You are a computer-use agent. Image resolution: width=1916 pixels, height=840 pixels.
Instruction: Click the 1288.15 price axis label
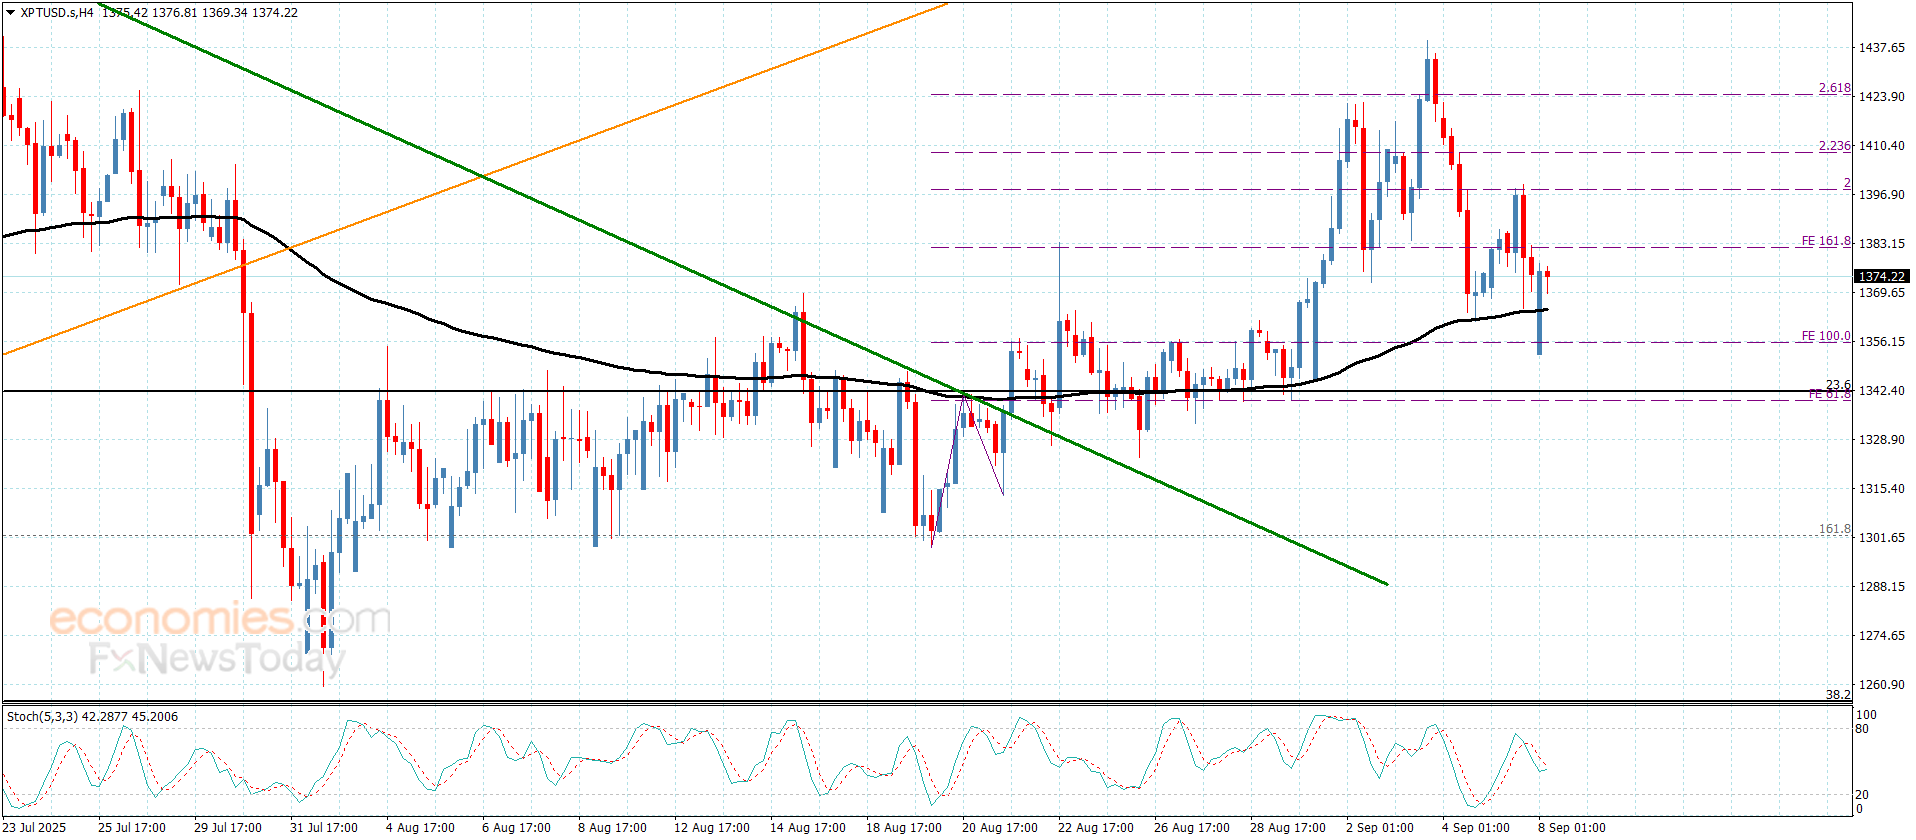(1881, 587)
